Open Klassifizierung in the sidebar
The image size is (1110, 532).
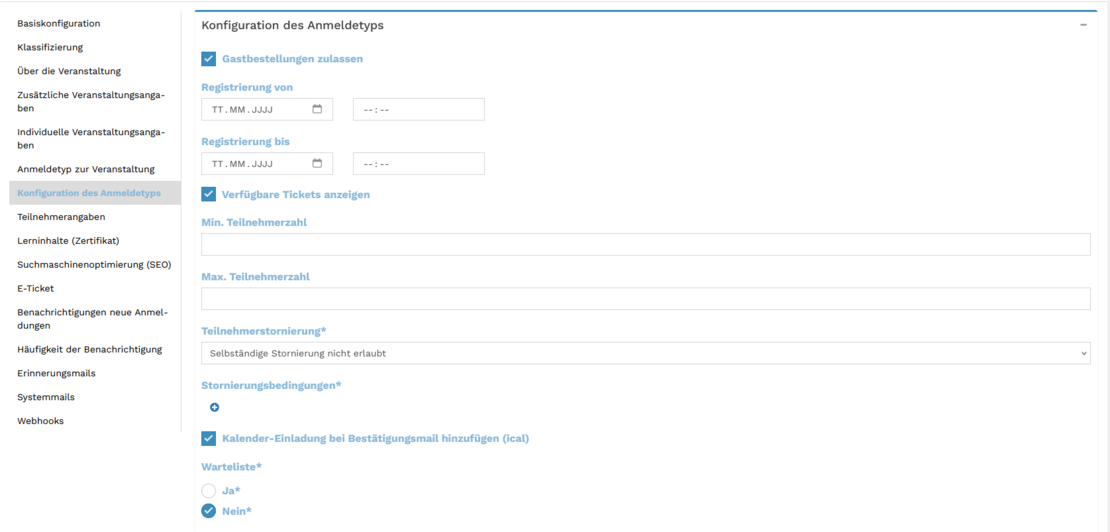tap(50, 47)
